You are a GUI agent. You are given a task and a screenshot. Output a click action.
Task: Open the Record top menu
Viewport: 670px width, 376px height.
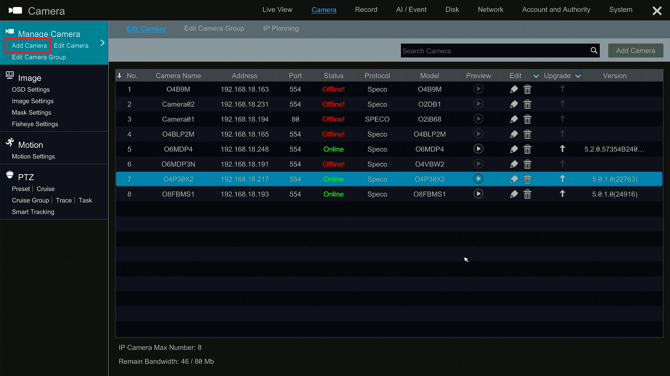366,9
